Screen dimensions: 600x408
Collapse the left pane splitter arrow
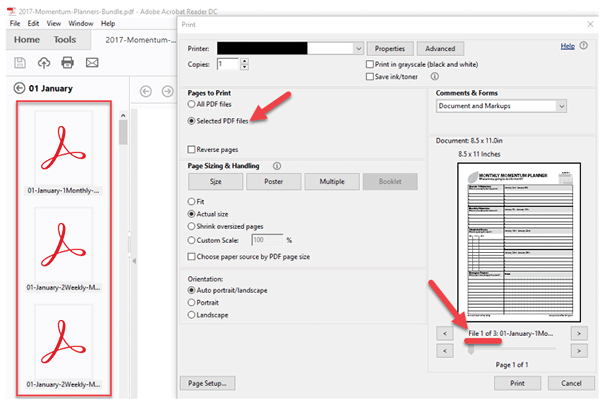[x=134, y=261]
